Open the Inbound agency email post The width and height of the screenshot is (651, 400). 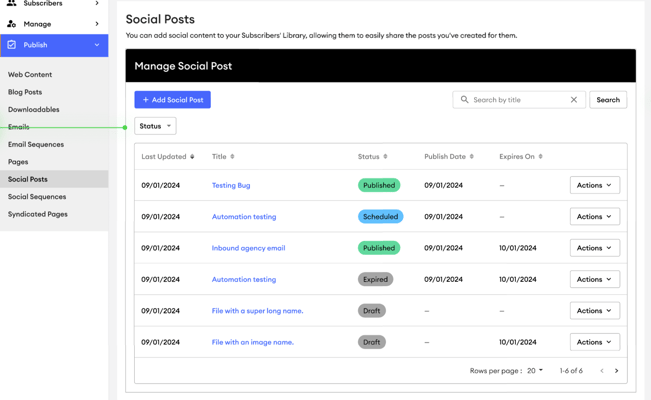click(248, 248)
